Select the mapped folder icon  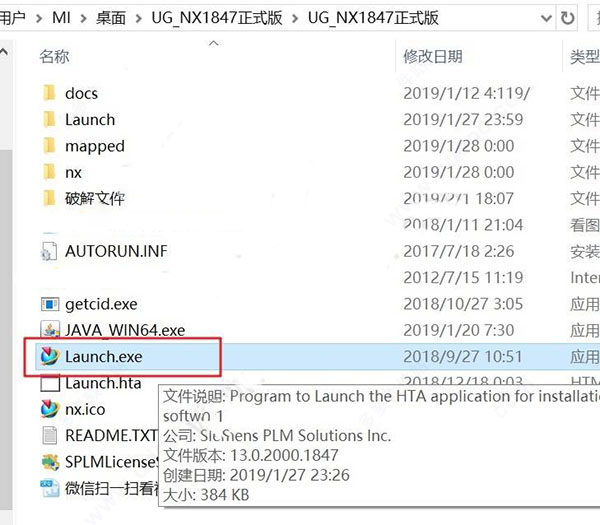click(x=49, y=146)
